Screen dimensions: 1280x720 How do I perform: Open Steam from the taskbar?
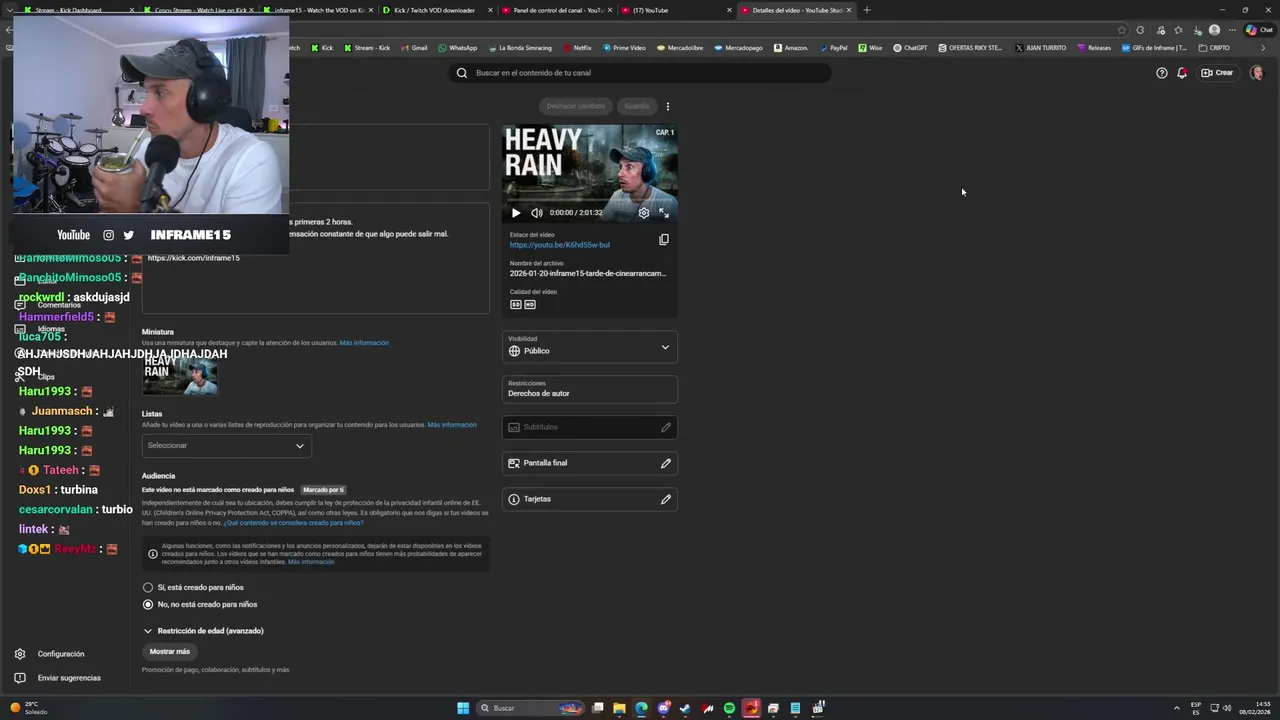(x=685, y=708)
